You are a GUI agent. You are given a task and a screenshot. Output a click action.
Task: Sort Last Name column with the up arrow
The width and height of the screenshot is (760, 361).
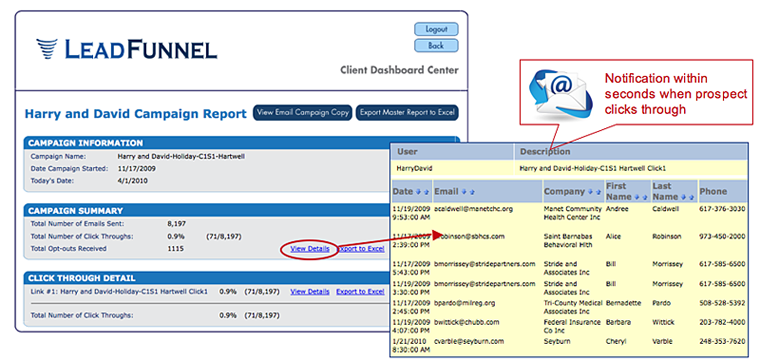pyautogui.click(x=691, y=197)
